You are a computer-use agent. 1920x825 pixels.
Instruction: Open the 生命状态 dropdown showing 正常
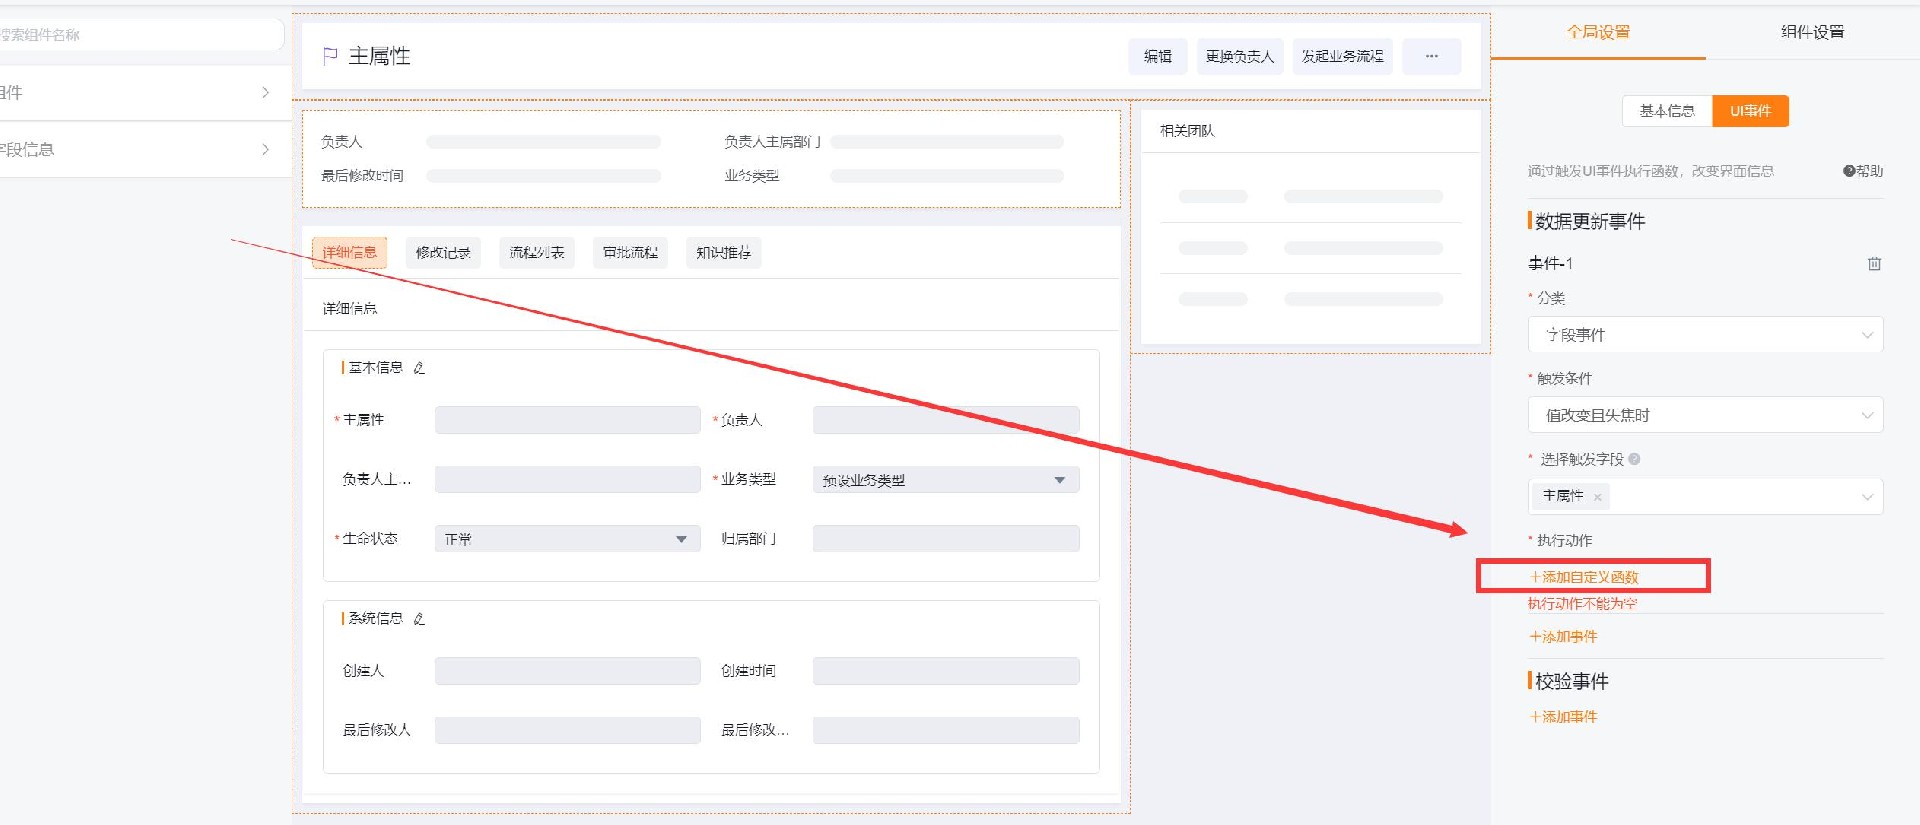[567, 539]
